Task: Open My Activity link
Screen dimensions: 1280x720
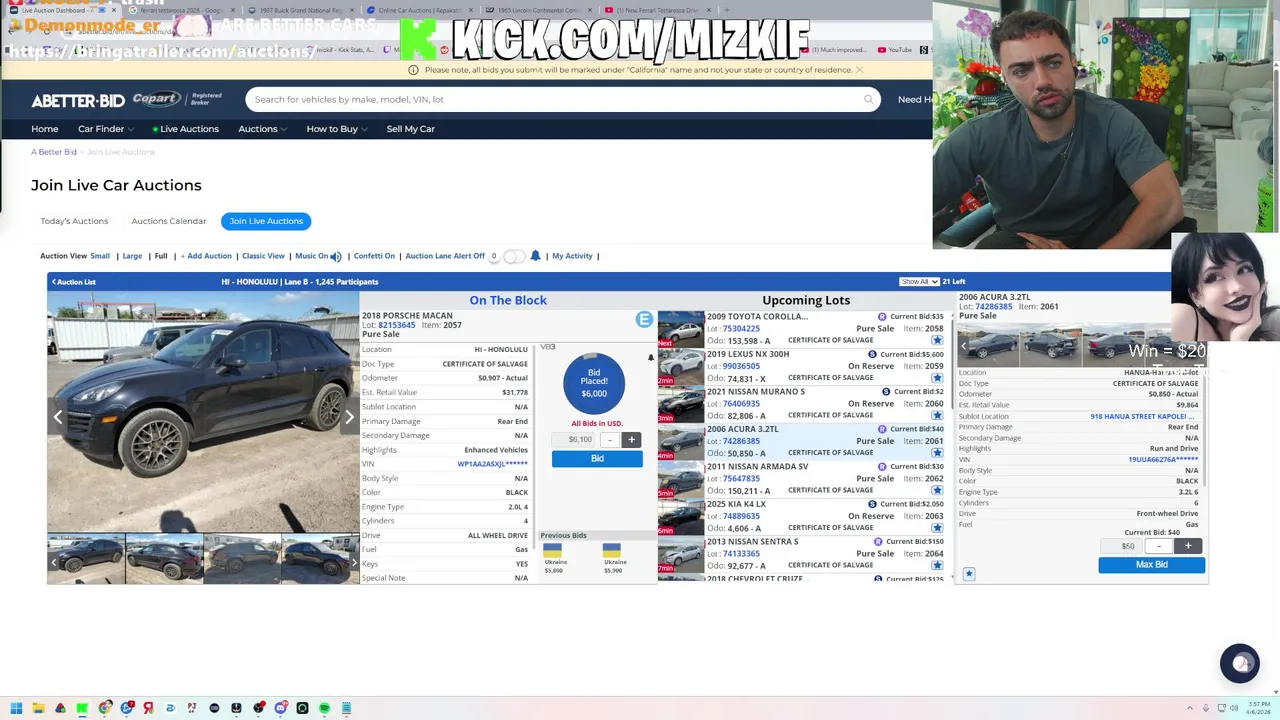Action: (572, 256)
